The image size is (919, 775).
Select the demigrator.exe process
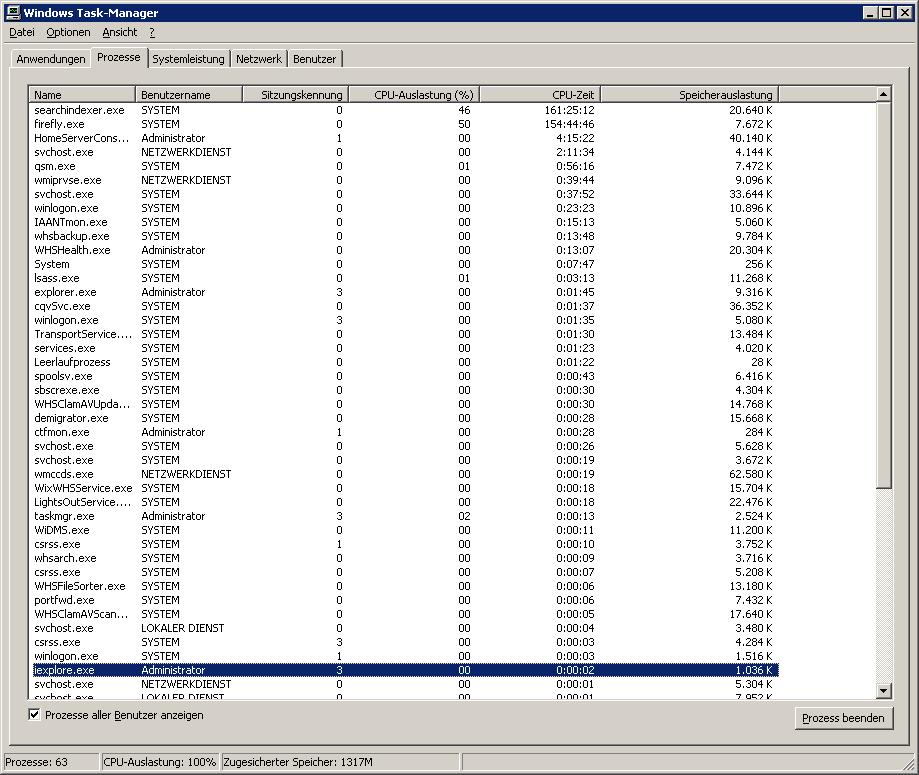coord(406,419)
